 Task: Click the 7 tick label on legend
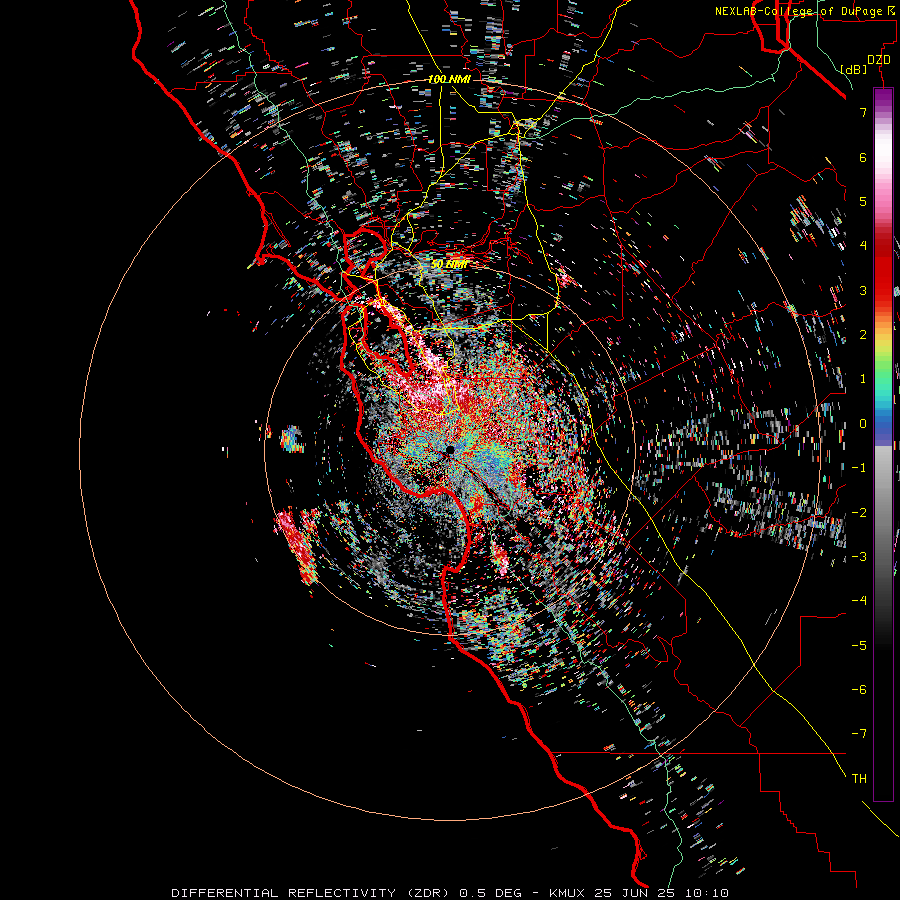click(863, 112)
